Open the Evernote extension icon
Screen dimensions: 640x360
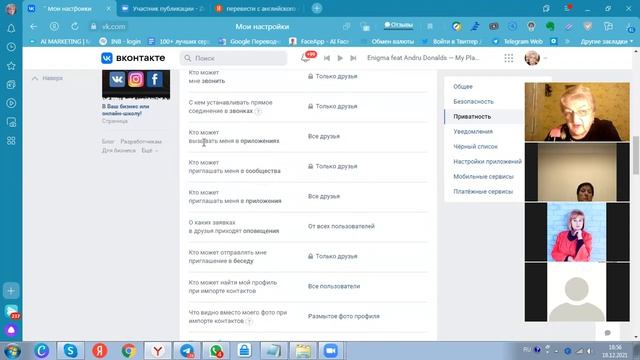[550, 27]
